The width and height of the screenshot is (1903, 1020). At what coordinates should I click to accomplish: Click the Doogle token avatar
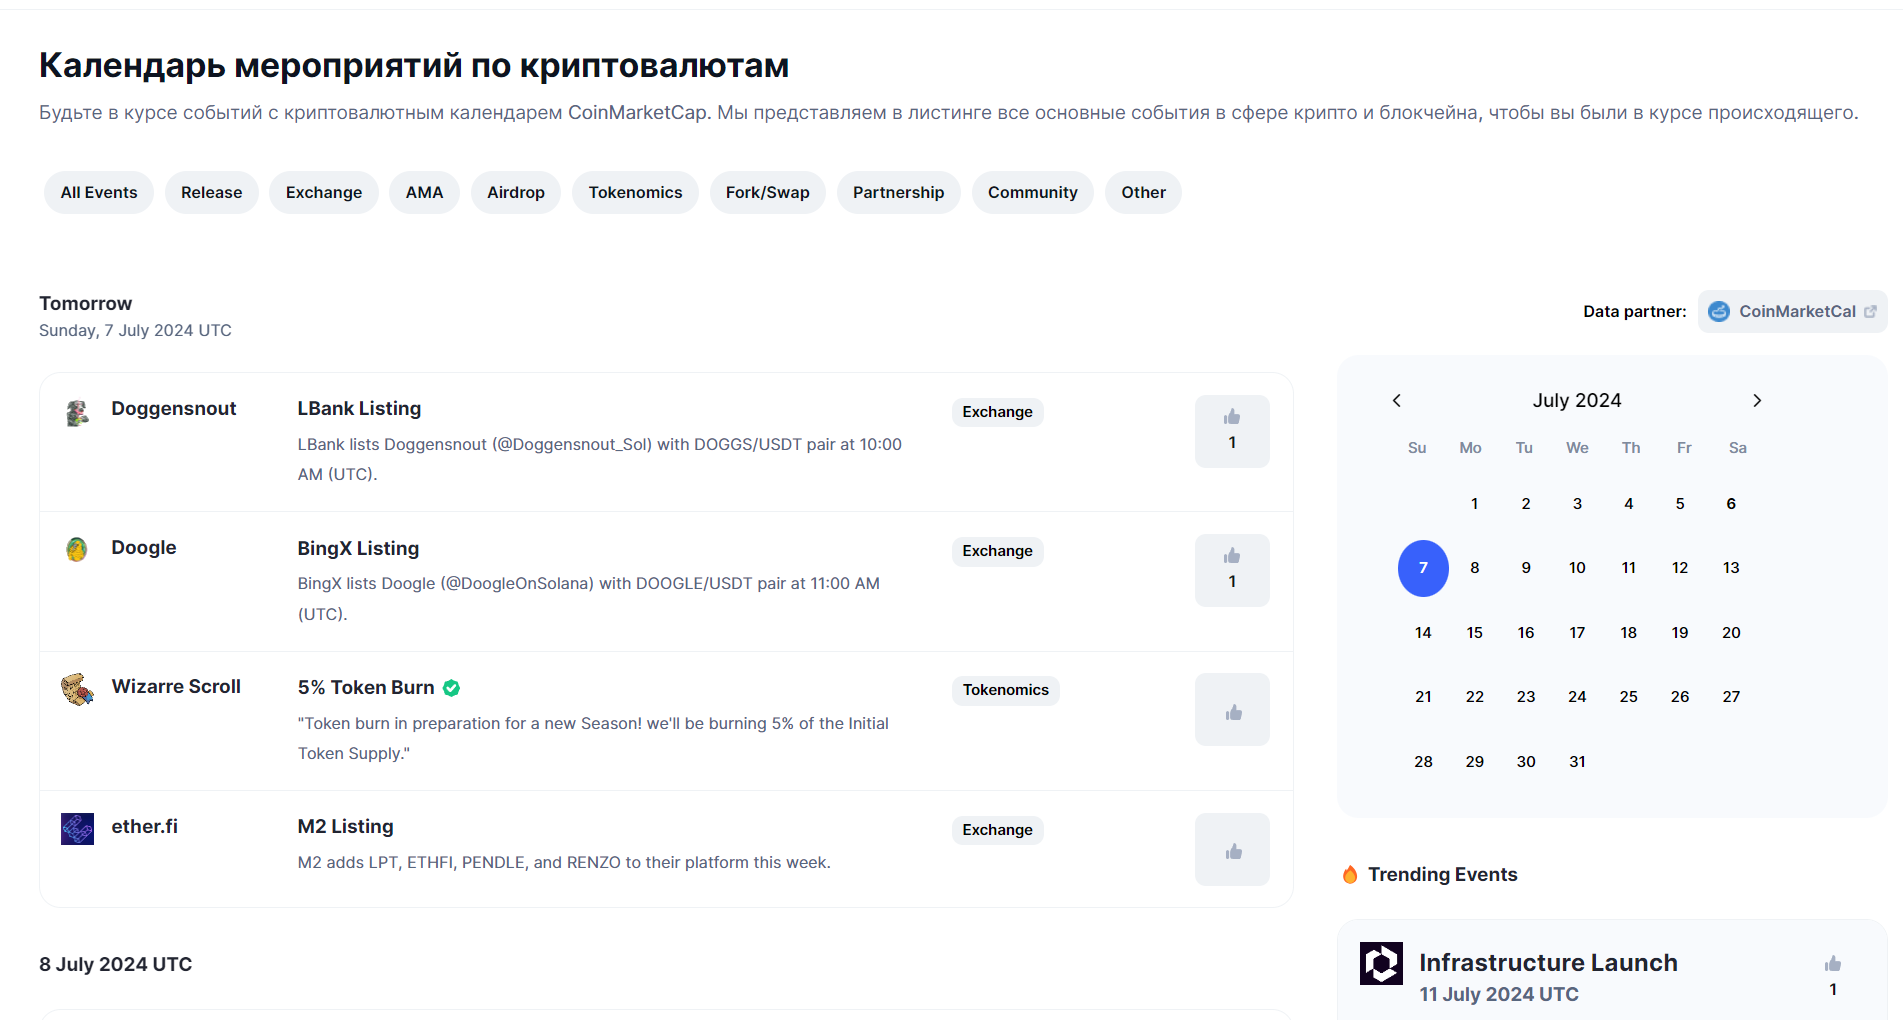click(77, 550)
